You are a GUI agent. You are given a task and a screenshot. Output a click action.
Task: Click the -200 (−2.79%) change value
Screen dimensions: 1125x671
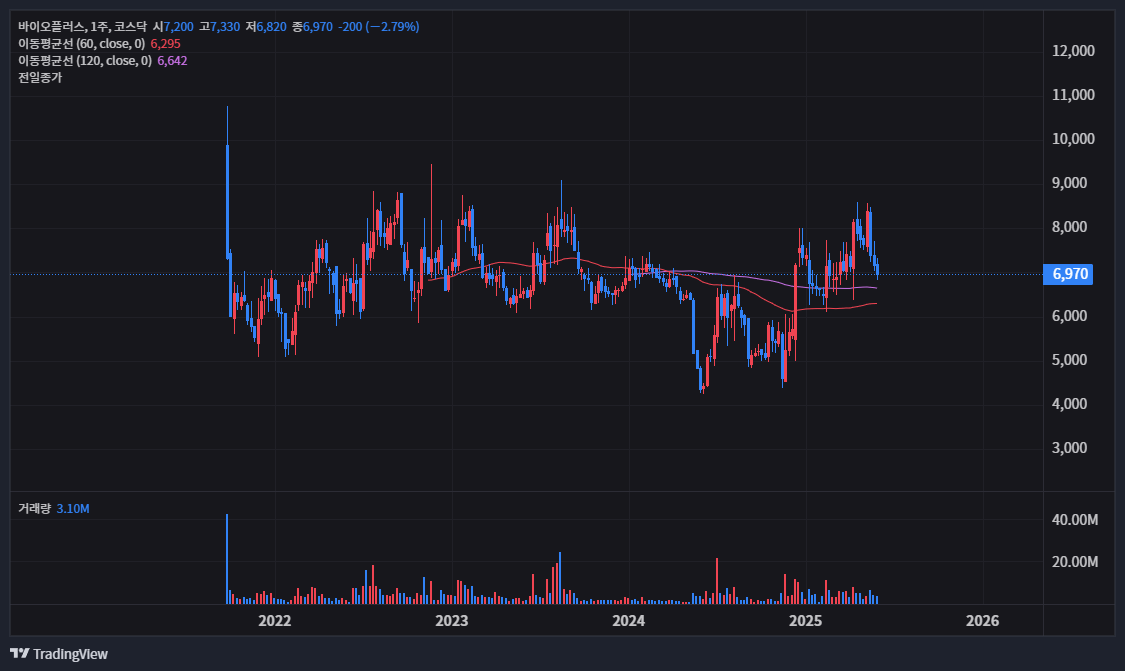(x=379, y=27)
